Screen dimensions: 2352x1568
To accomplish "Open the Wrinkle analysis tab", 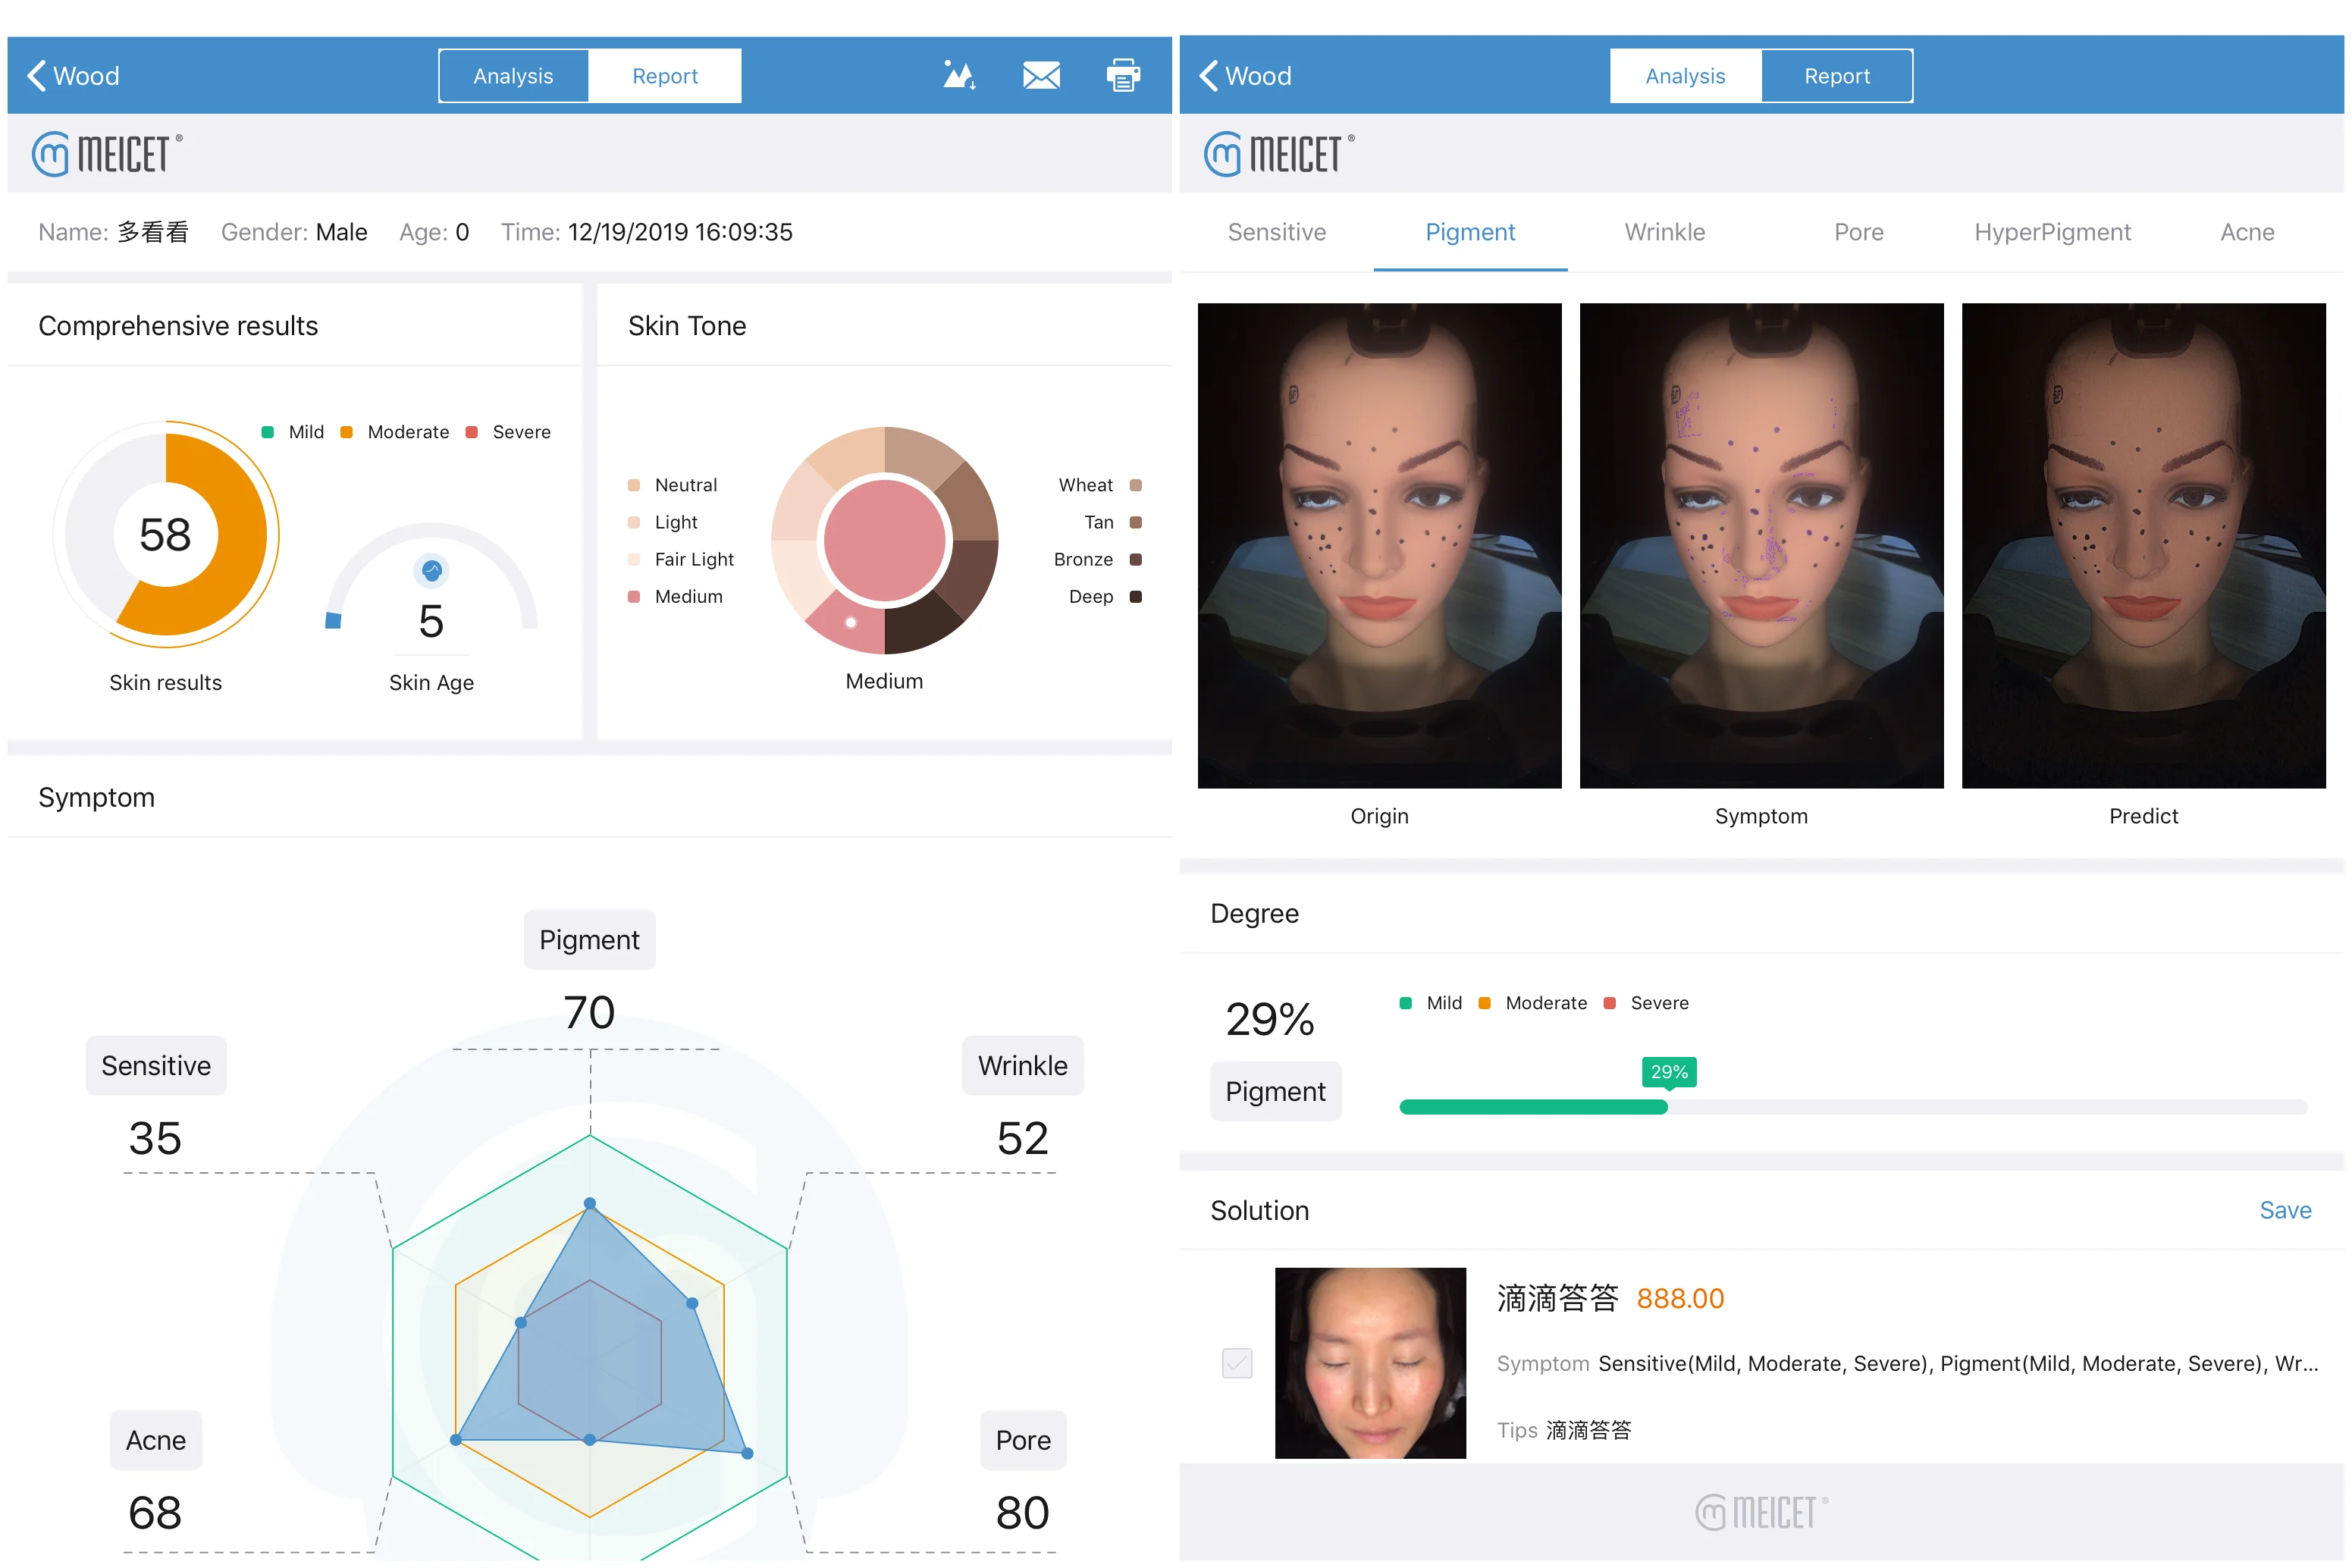I will click(x=1665, y=232).
